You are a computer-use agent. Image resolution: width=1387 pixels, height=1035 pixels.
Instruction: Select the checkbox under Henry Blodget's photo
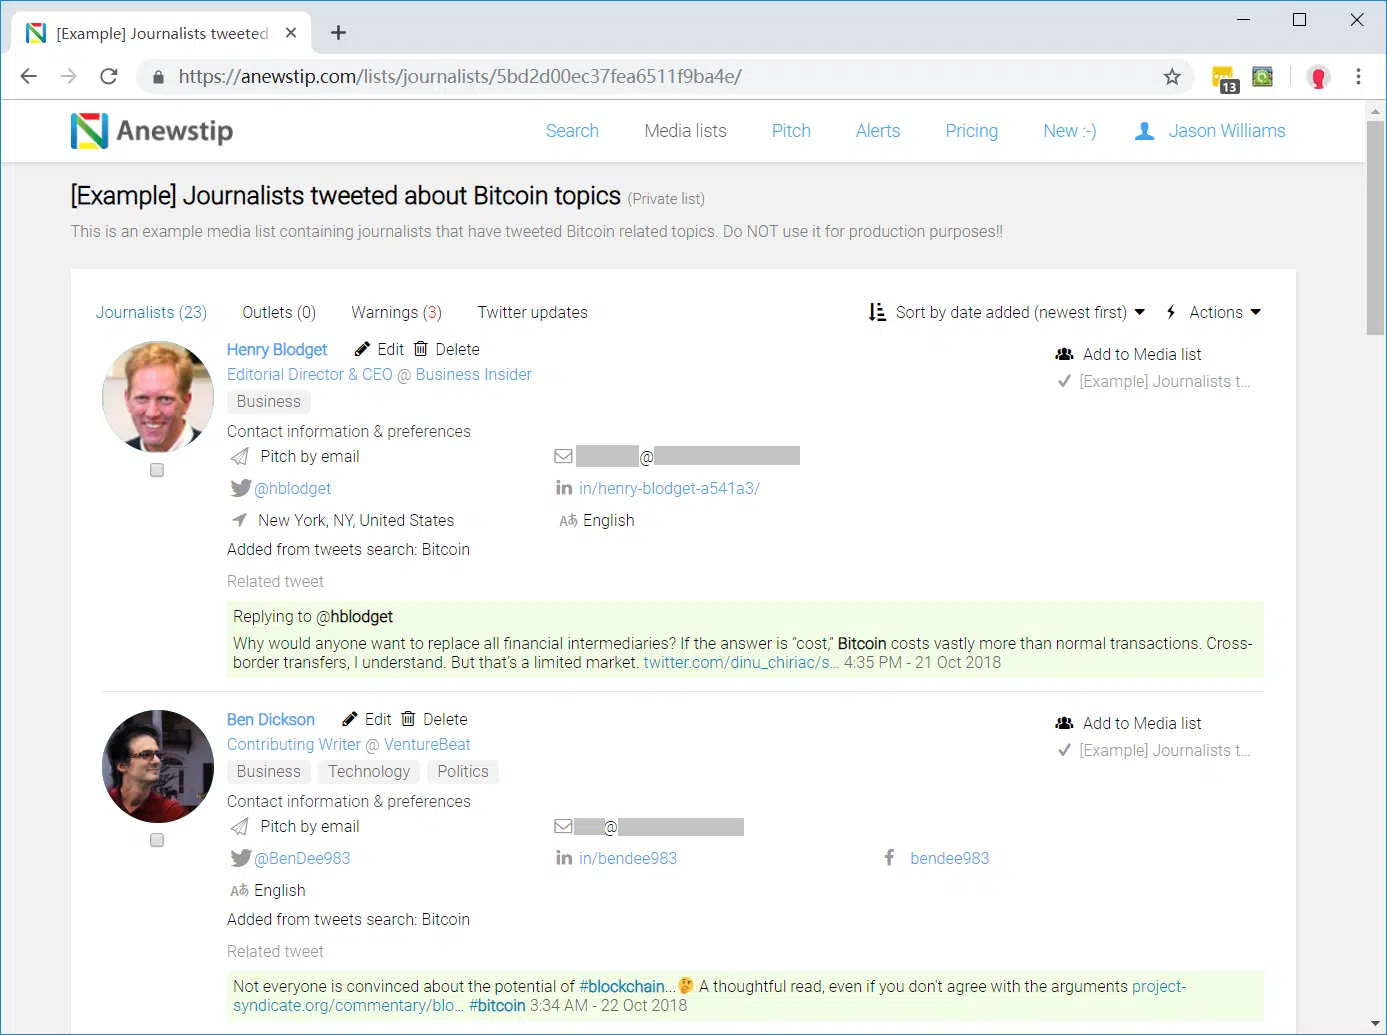tap(157, 470)
